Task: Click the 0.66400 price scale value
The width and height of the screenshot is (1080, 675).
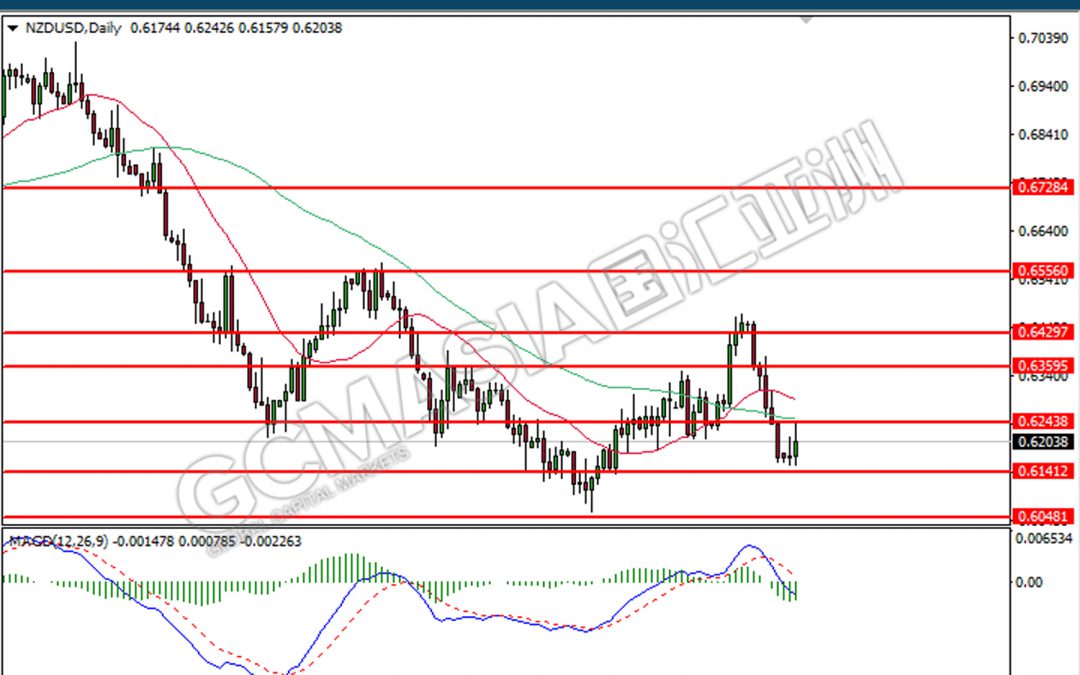Action: tap(1043, 231)
